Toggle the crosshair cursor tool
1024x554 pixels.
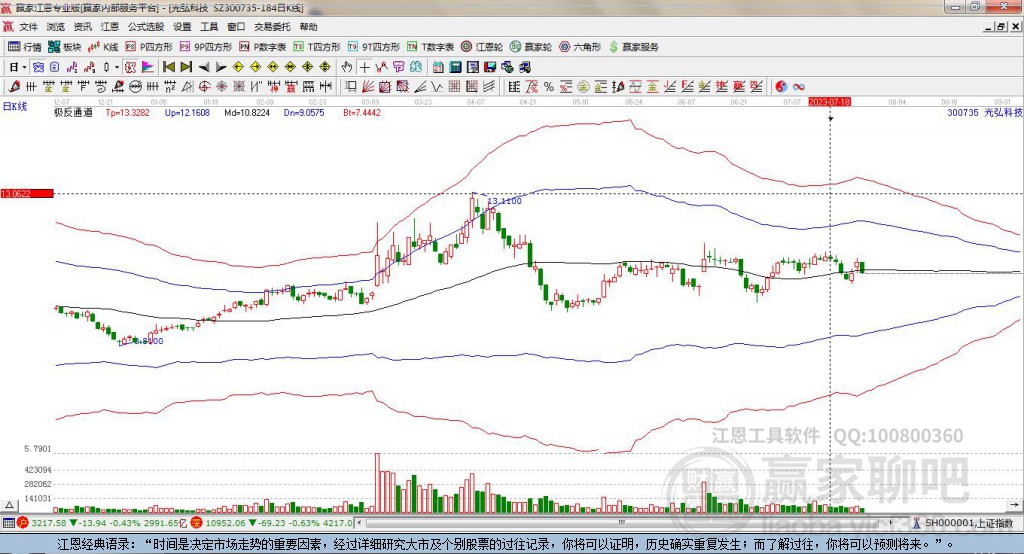[365, 67]
